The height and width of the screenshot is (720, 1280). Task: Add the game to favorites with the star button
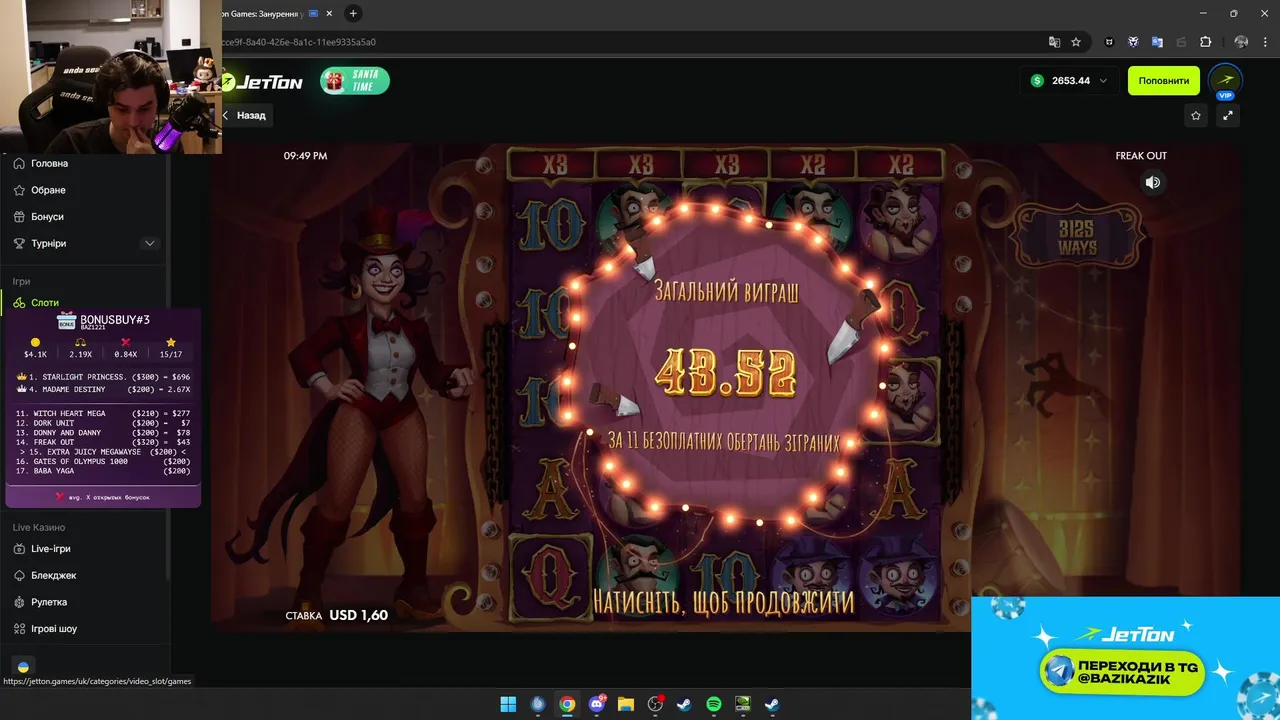click(x=1196, y=116)
